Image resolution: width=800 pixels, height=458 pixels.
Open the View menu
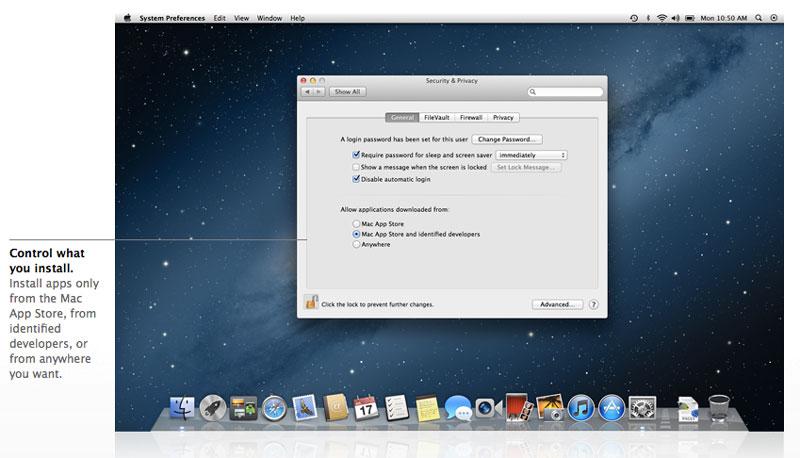(x=241, y=18)
